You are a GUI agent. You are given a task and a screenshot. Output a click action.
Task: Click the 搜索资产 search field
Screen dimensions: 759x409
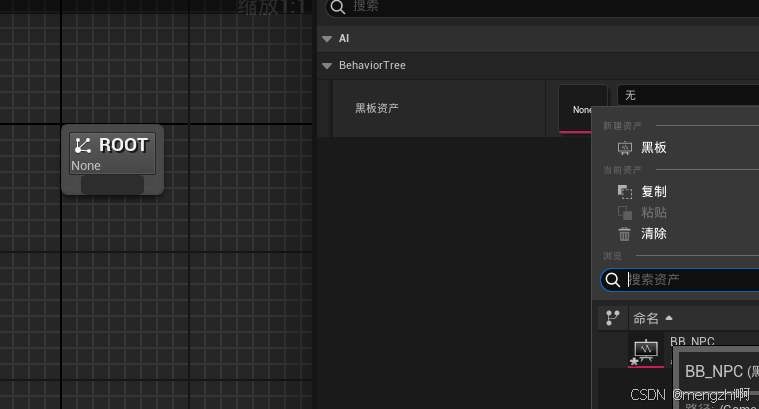tap(680, 280)
